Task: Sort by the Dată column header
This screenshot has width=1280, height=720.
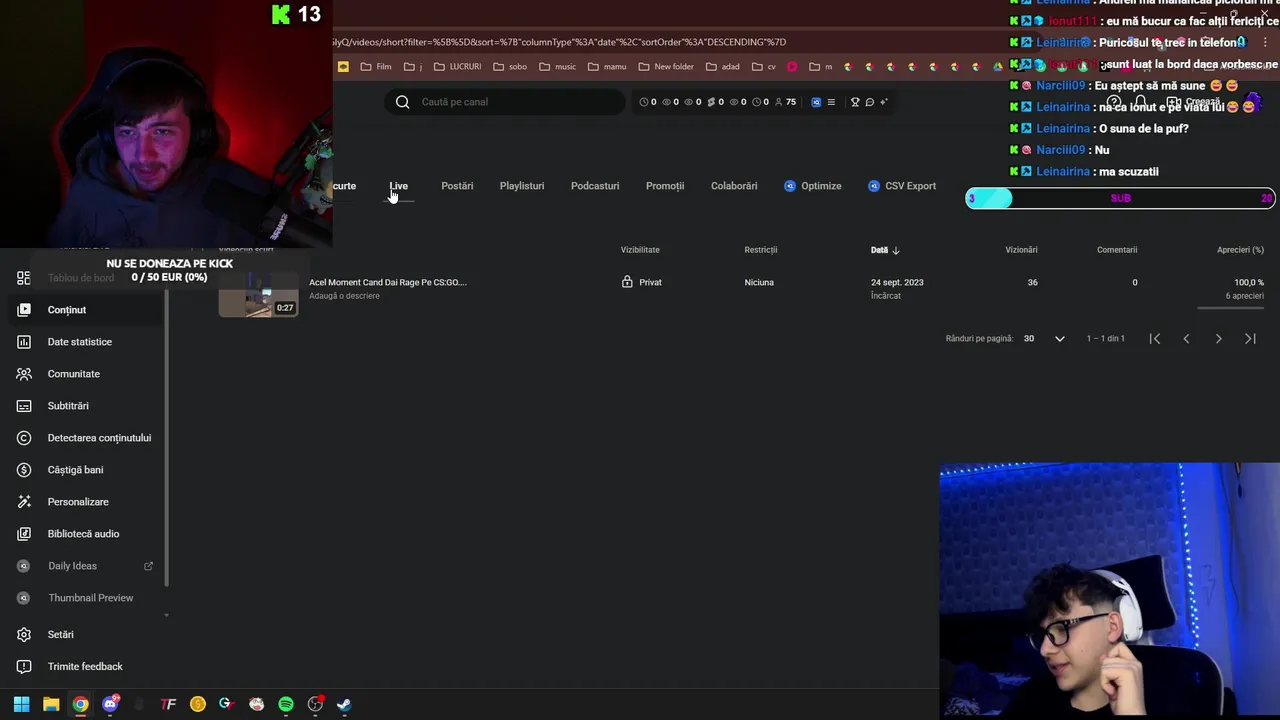Action: (885, 250)
